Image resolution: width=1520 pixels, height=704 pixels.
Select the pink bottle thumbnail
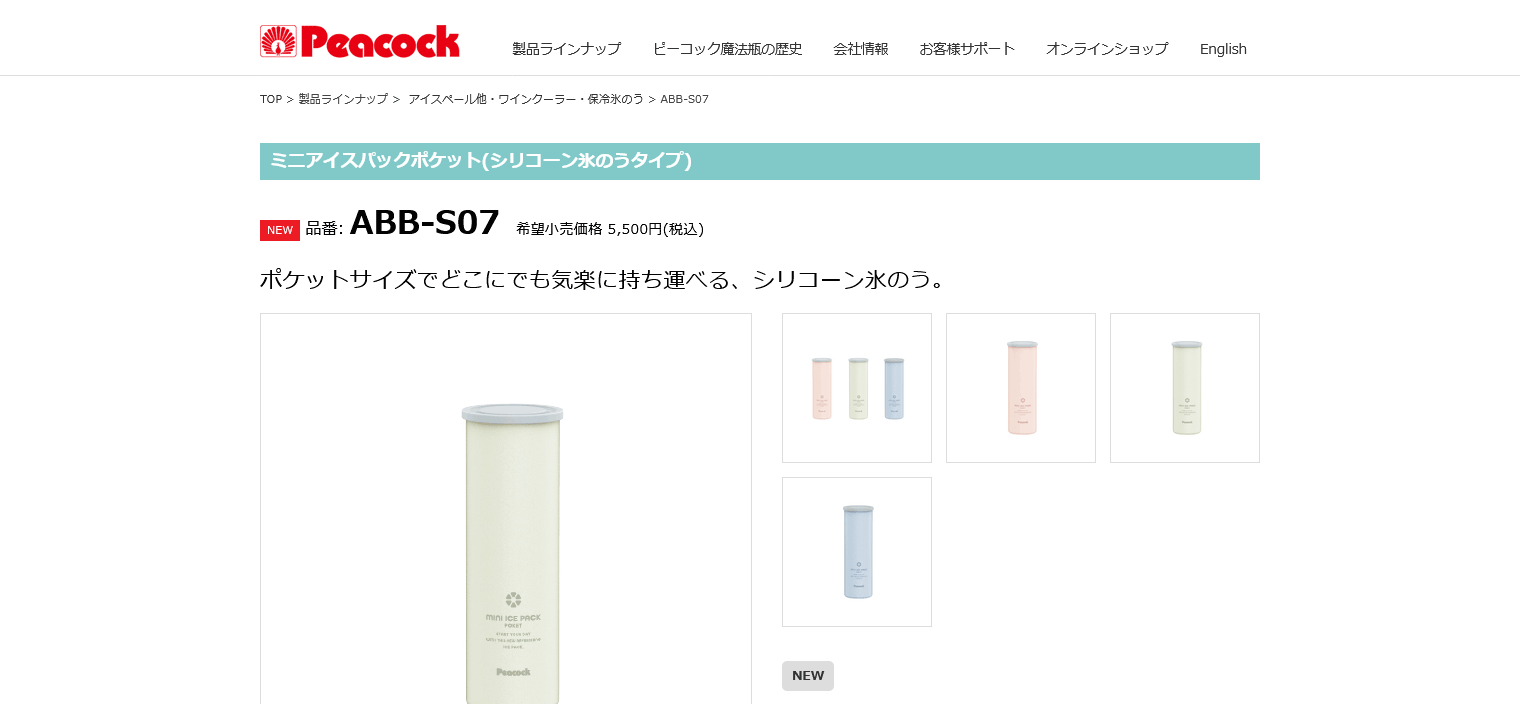tap(1021, 388)
